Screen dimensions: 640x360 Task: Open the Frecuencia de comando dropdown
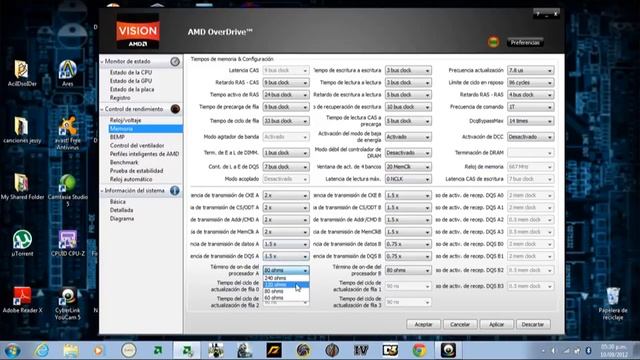(x=530, y=107)
